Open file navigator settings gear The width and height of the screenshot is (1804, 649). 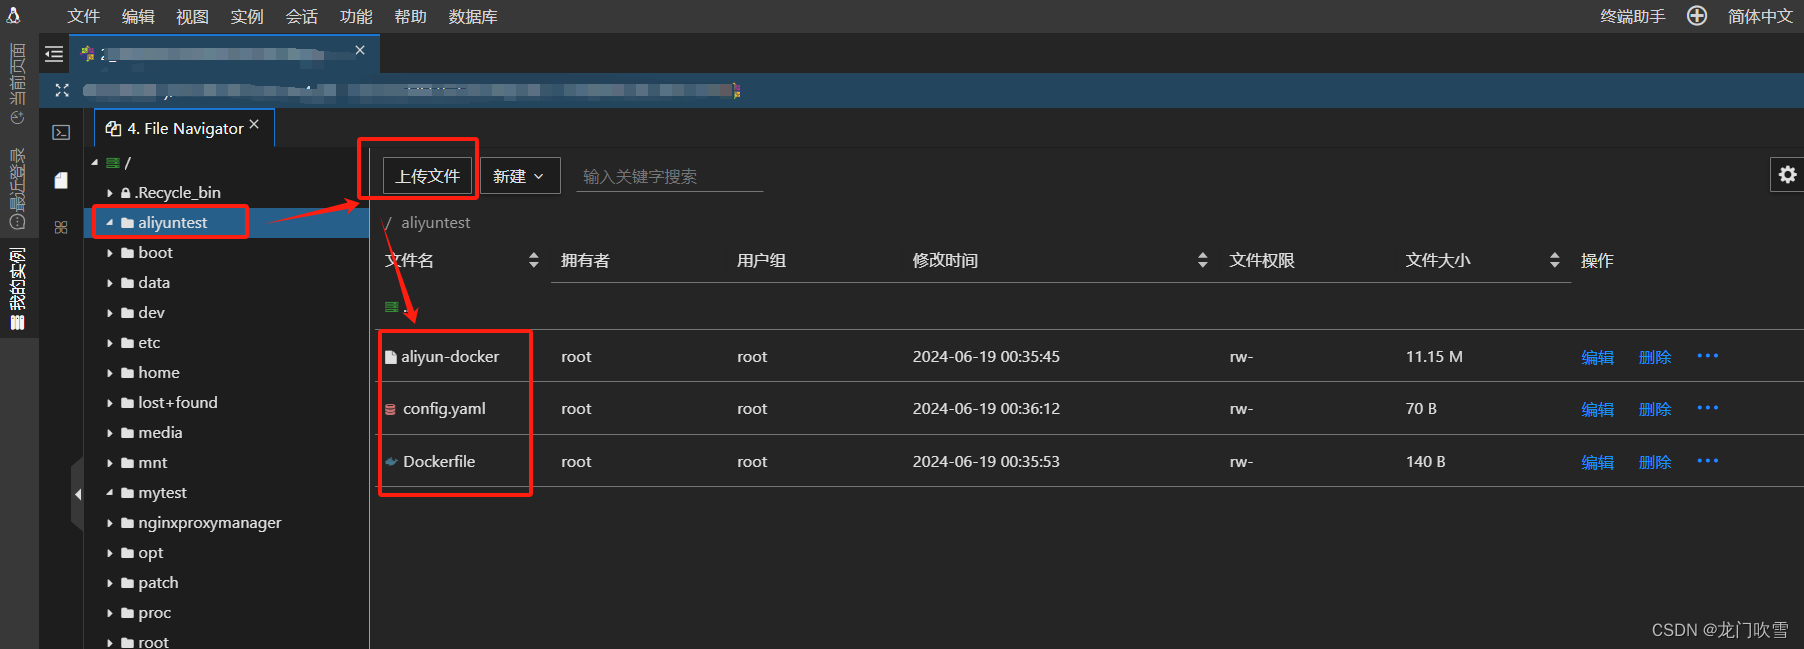point(1788,174)
